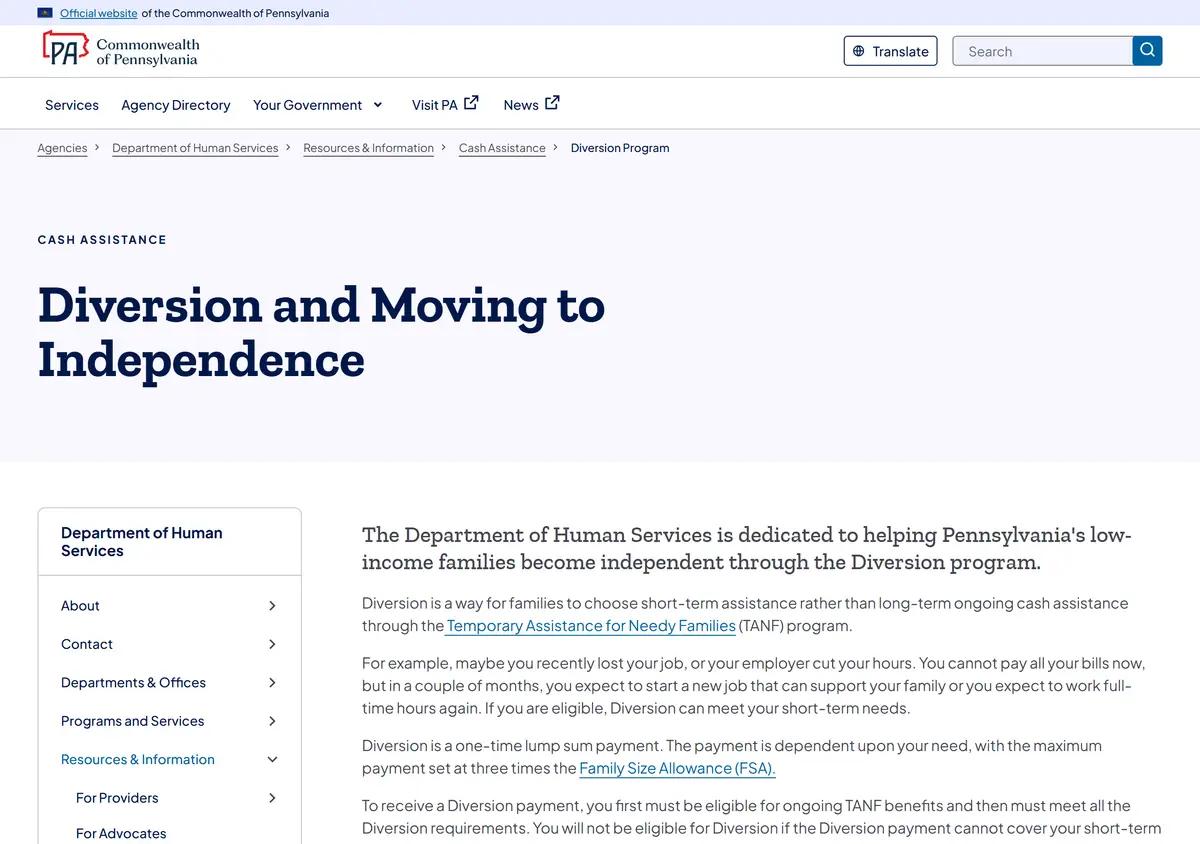Expand Departments & Offices sidebar chevron
The image size is (1200, 844).
click(x=272, y=683)
